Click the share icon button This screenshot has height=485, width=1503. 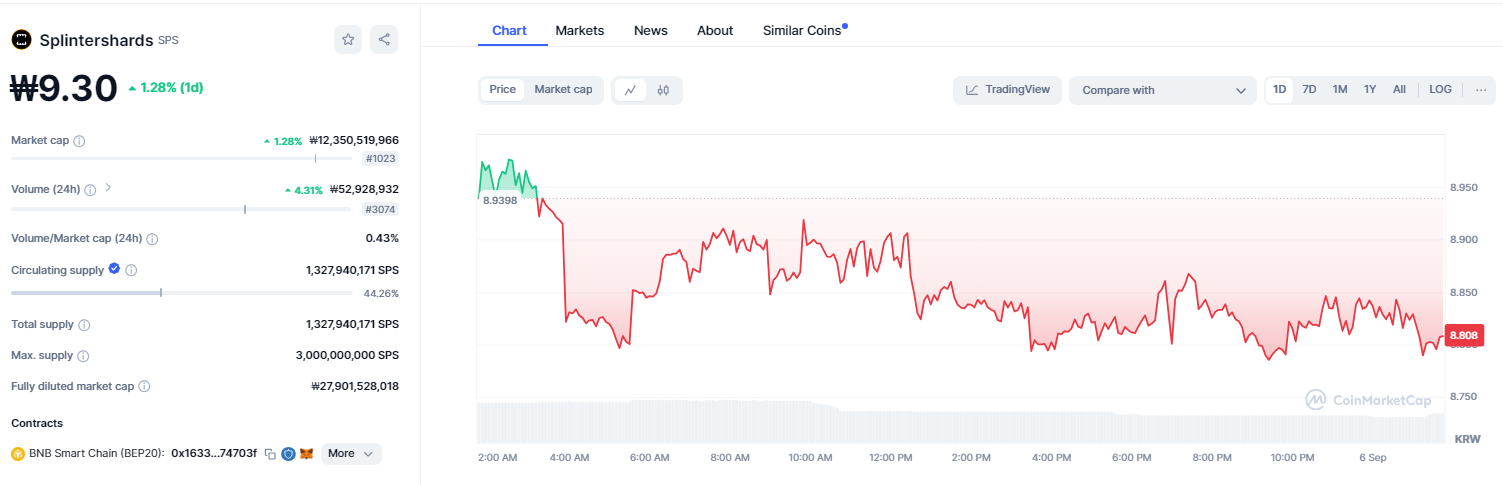pos(384,40)
